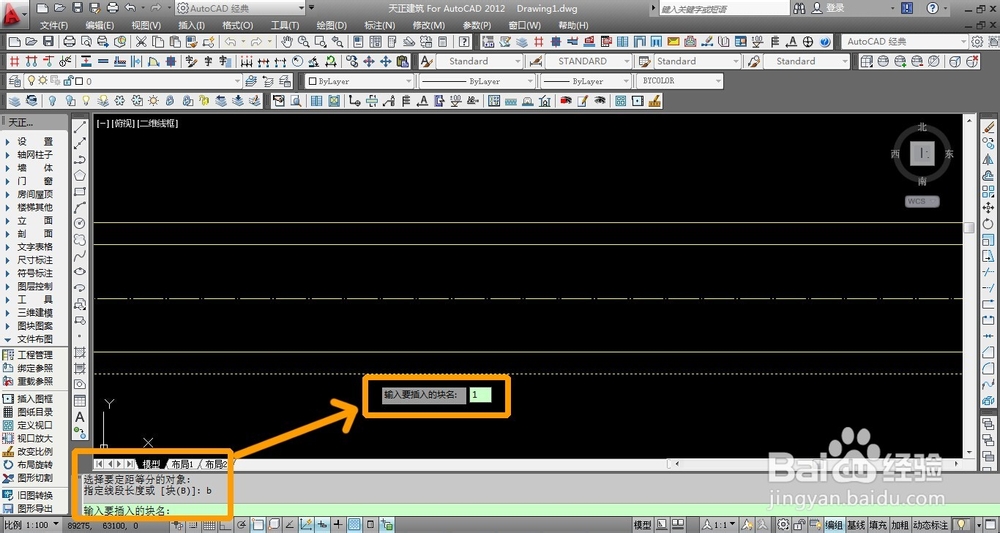The image size is (1000, 533).
Task: Toggle the 动态标注 status bar button
Action: pos(930,525)
